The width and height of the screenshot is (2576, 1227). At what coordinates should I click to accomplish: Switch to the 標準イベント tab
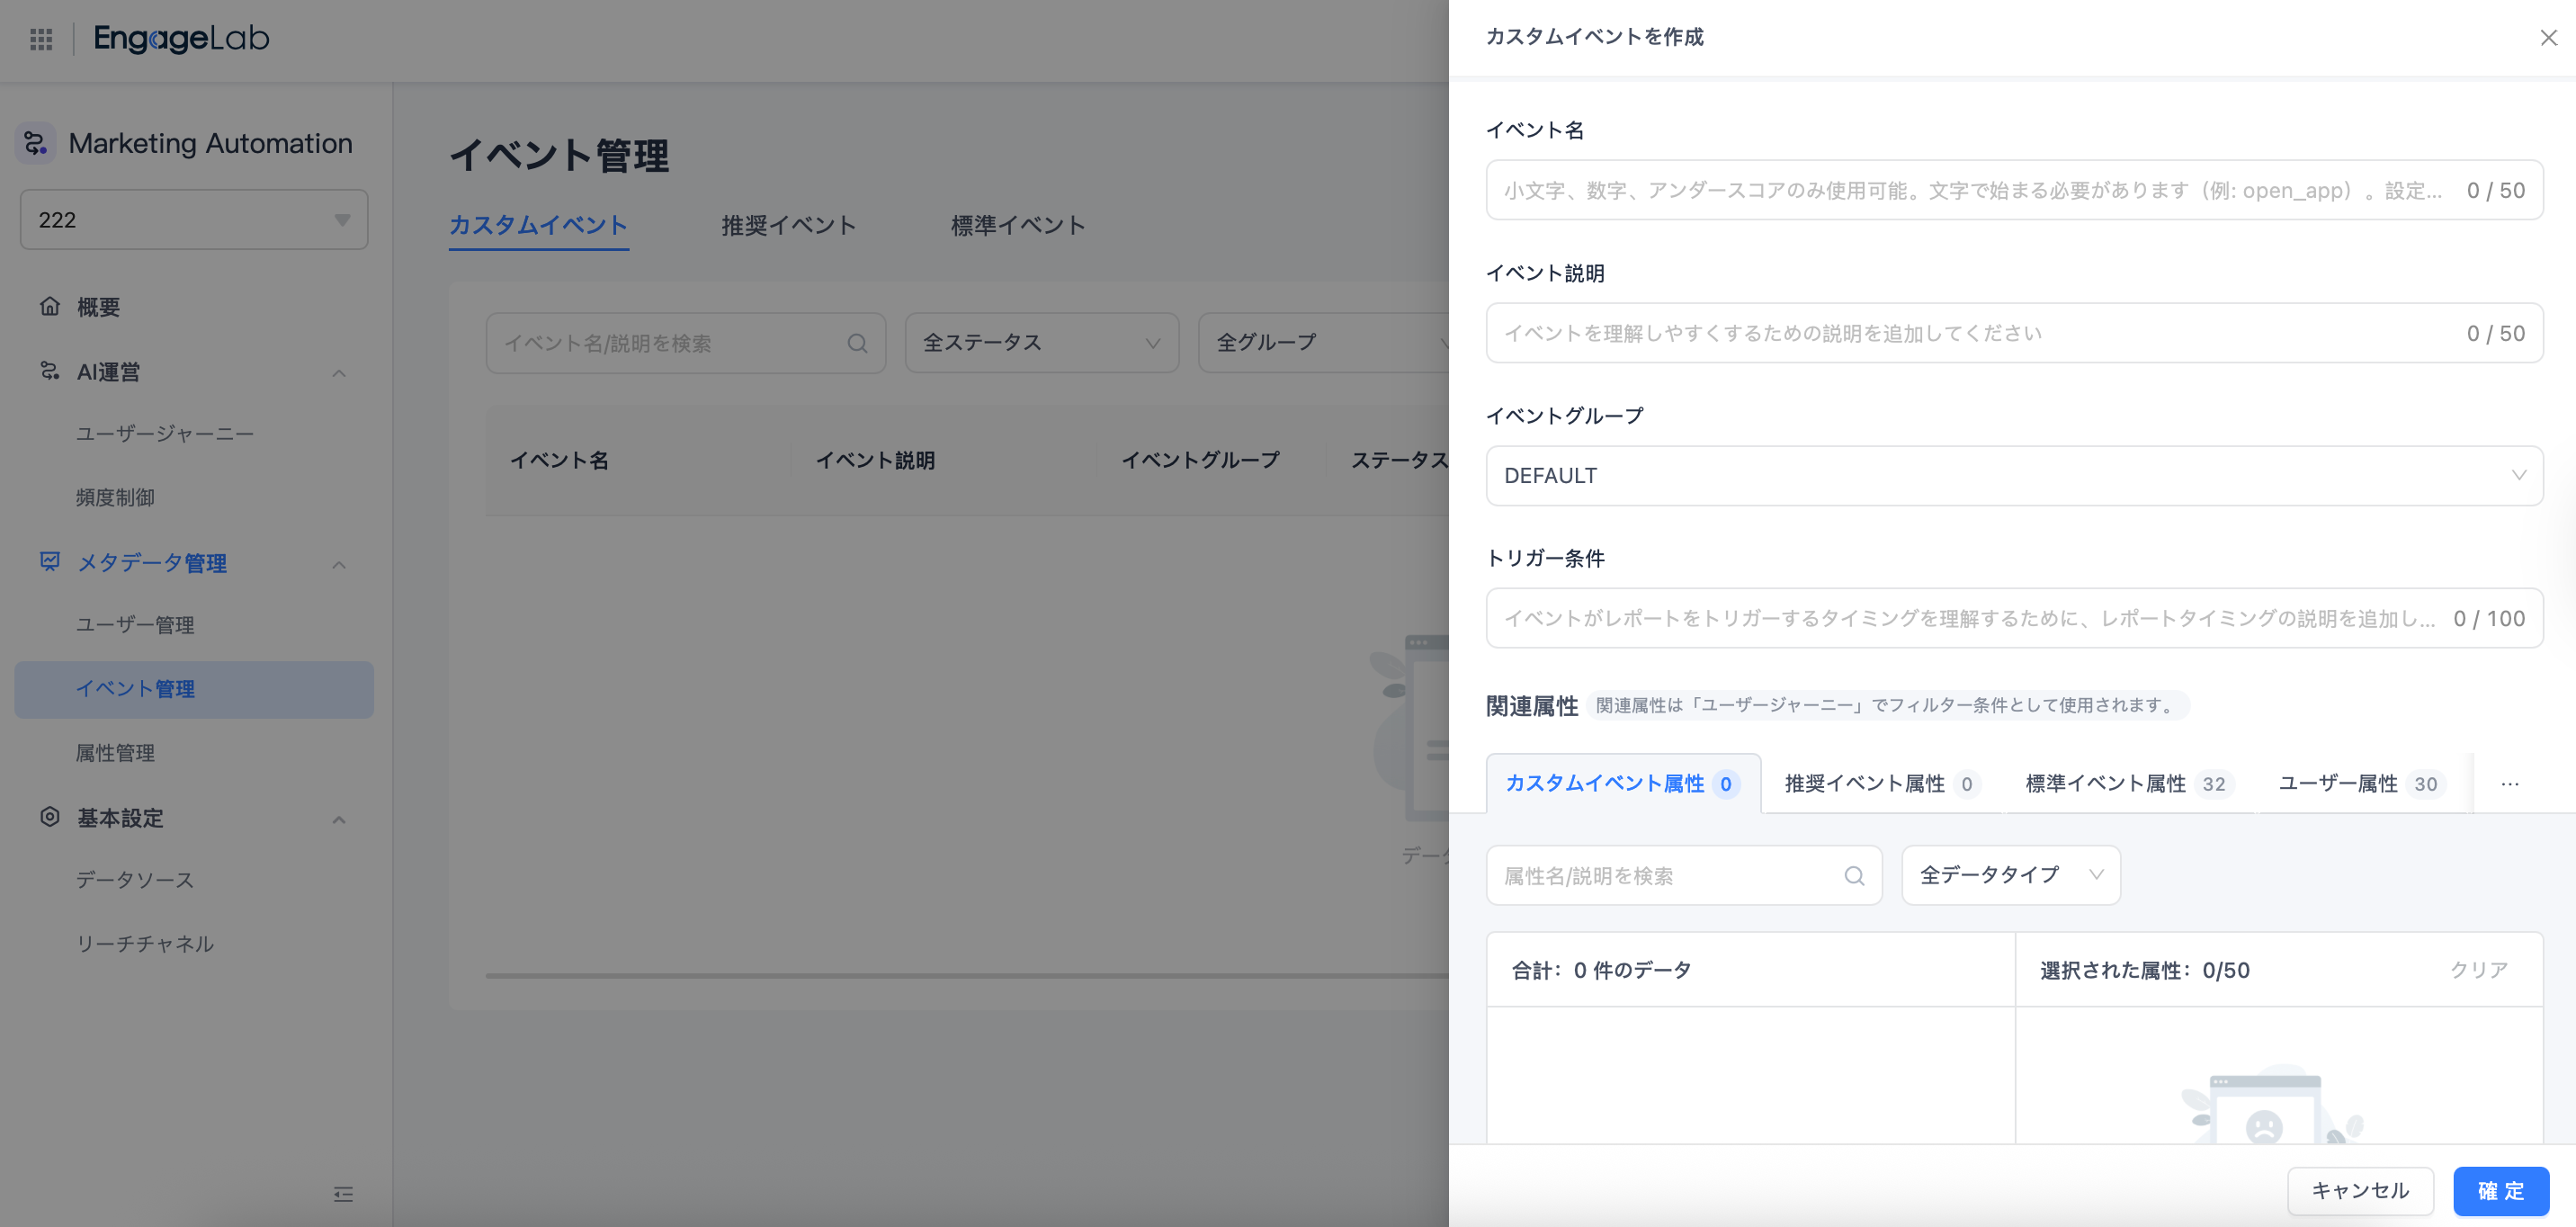tap(1017, 225)
